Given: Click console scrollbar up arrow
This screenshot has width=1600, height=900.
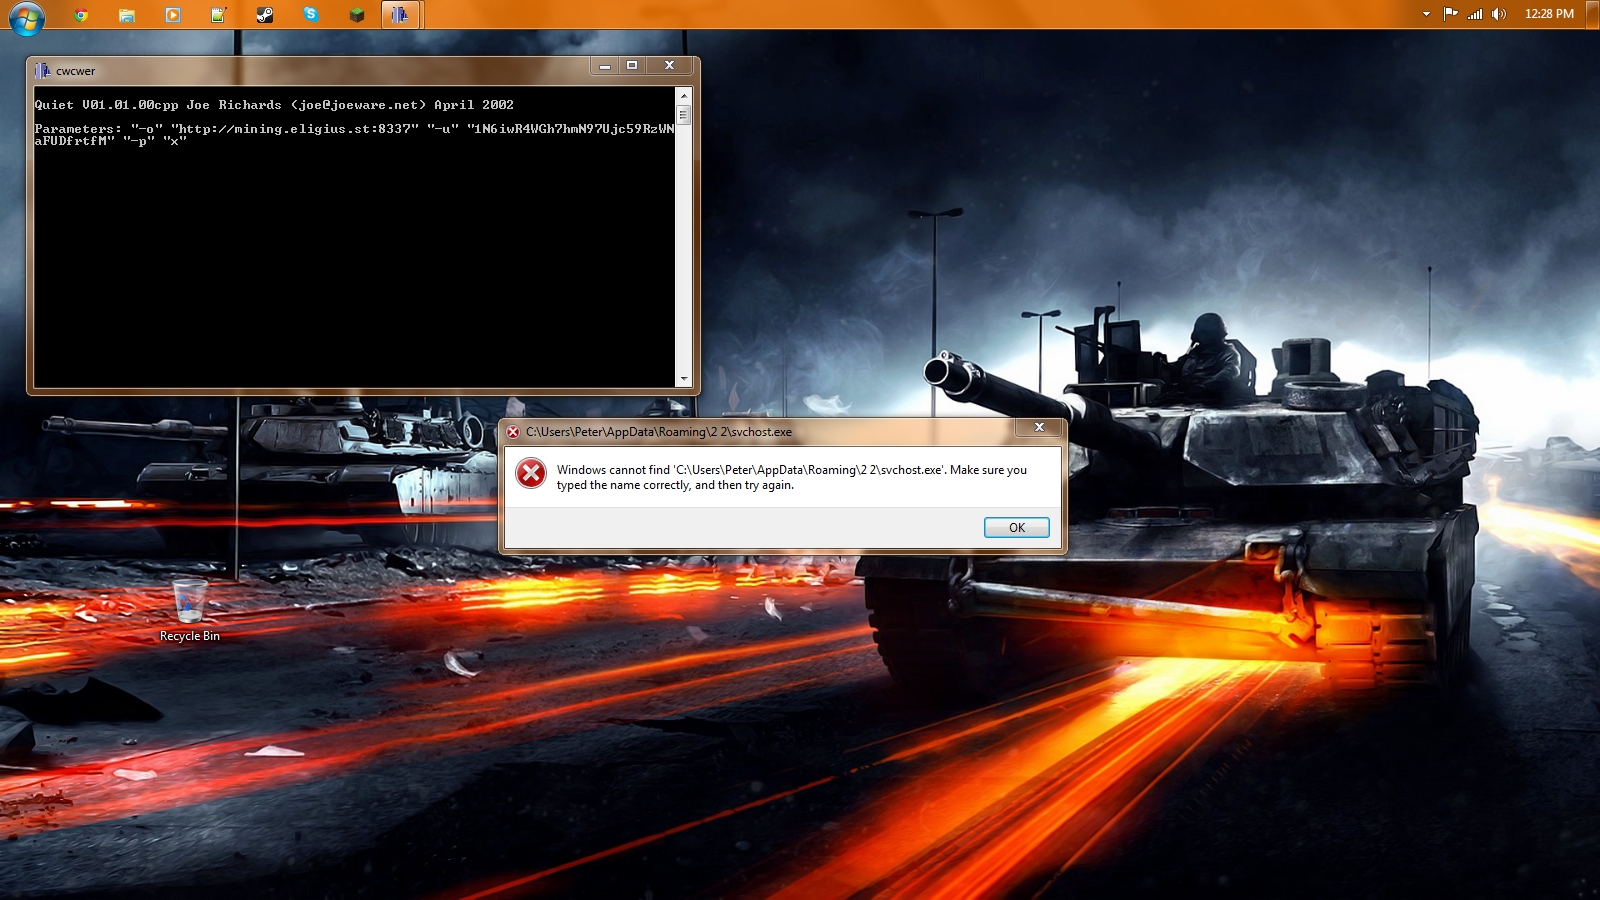Looking at the screenshot, I should click(684, 96).
